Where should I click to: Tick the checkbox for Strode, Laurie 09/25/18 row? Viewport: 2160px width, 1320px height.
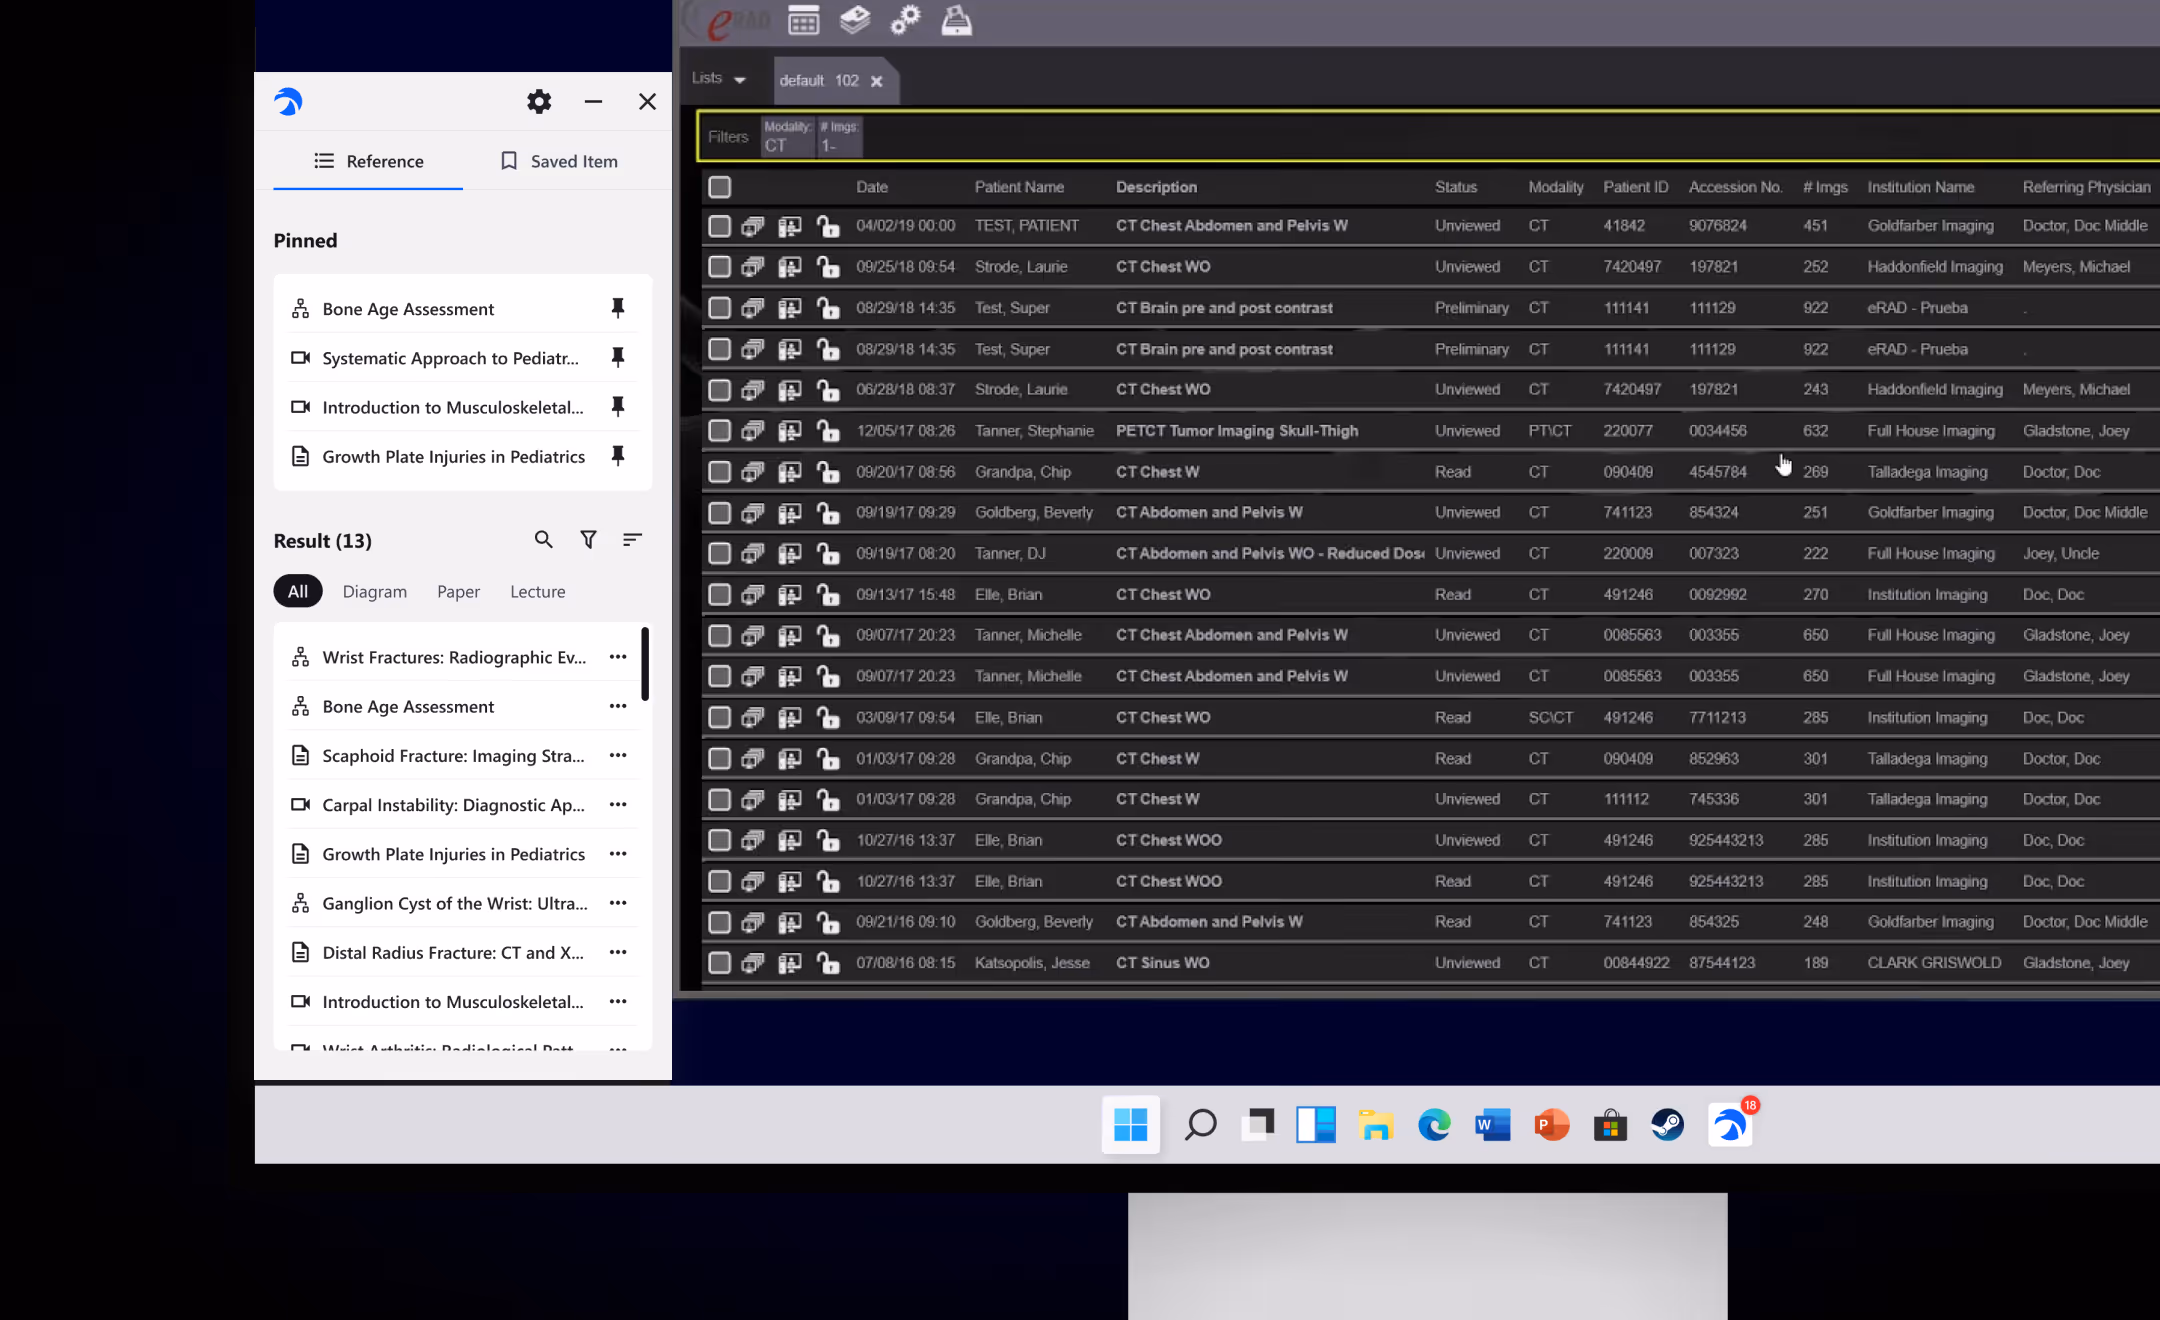[720, 267]
